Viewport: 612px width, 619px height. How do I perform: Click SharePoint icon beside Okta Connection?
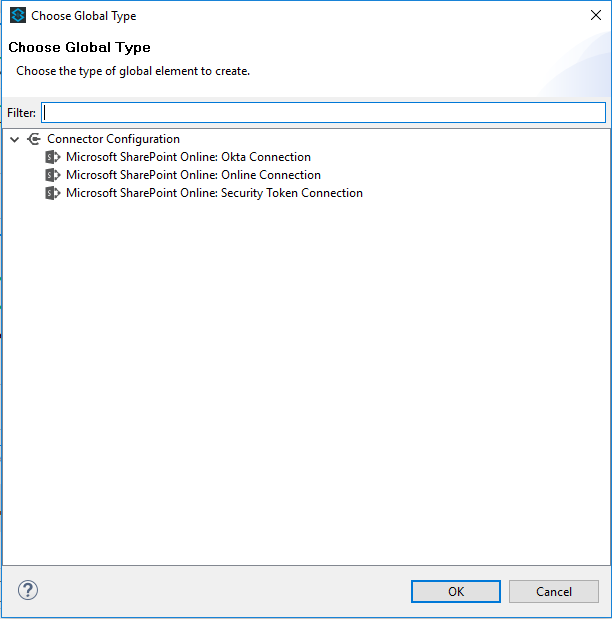click(53, 157)
